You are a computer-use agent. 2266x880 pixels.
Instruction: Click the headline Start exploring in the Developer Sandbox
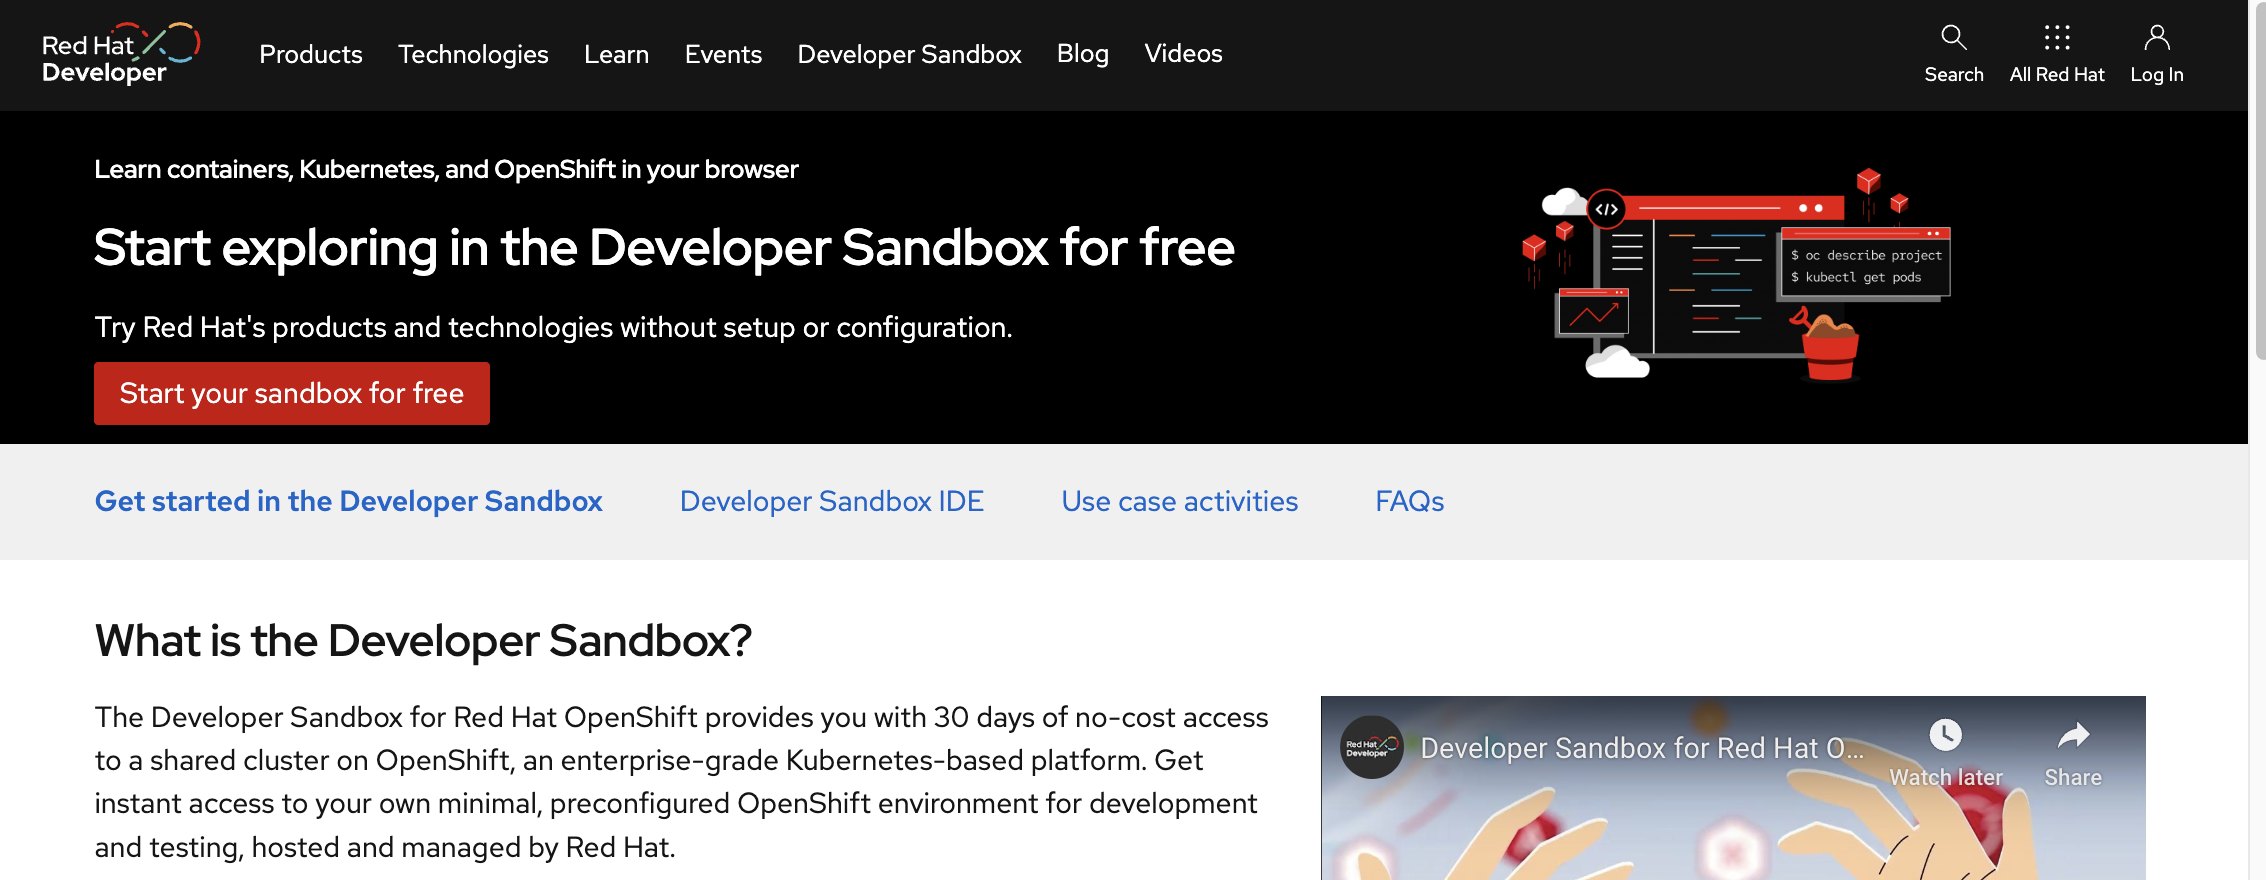pos(664,248)
